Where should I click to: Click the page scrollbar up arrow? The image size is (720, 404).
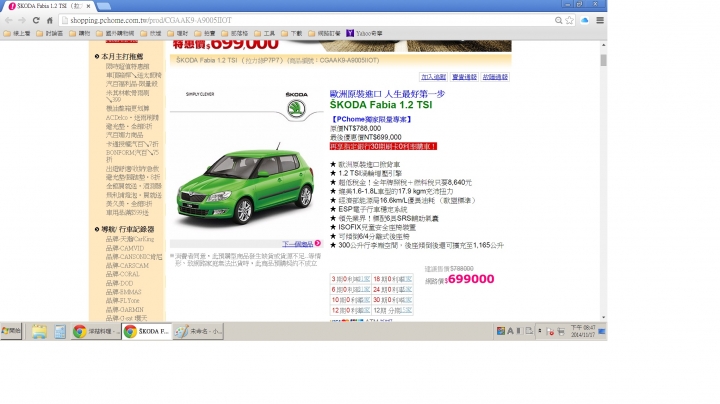(603, 45)
